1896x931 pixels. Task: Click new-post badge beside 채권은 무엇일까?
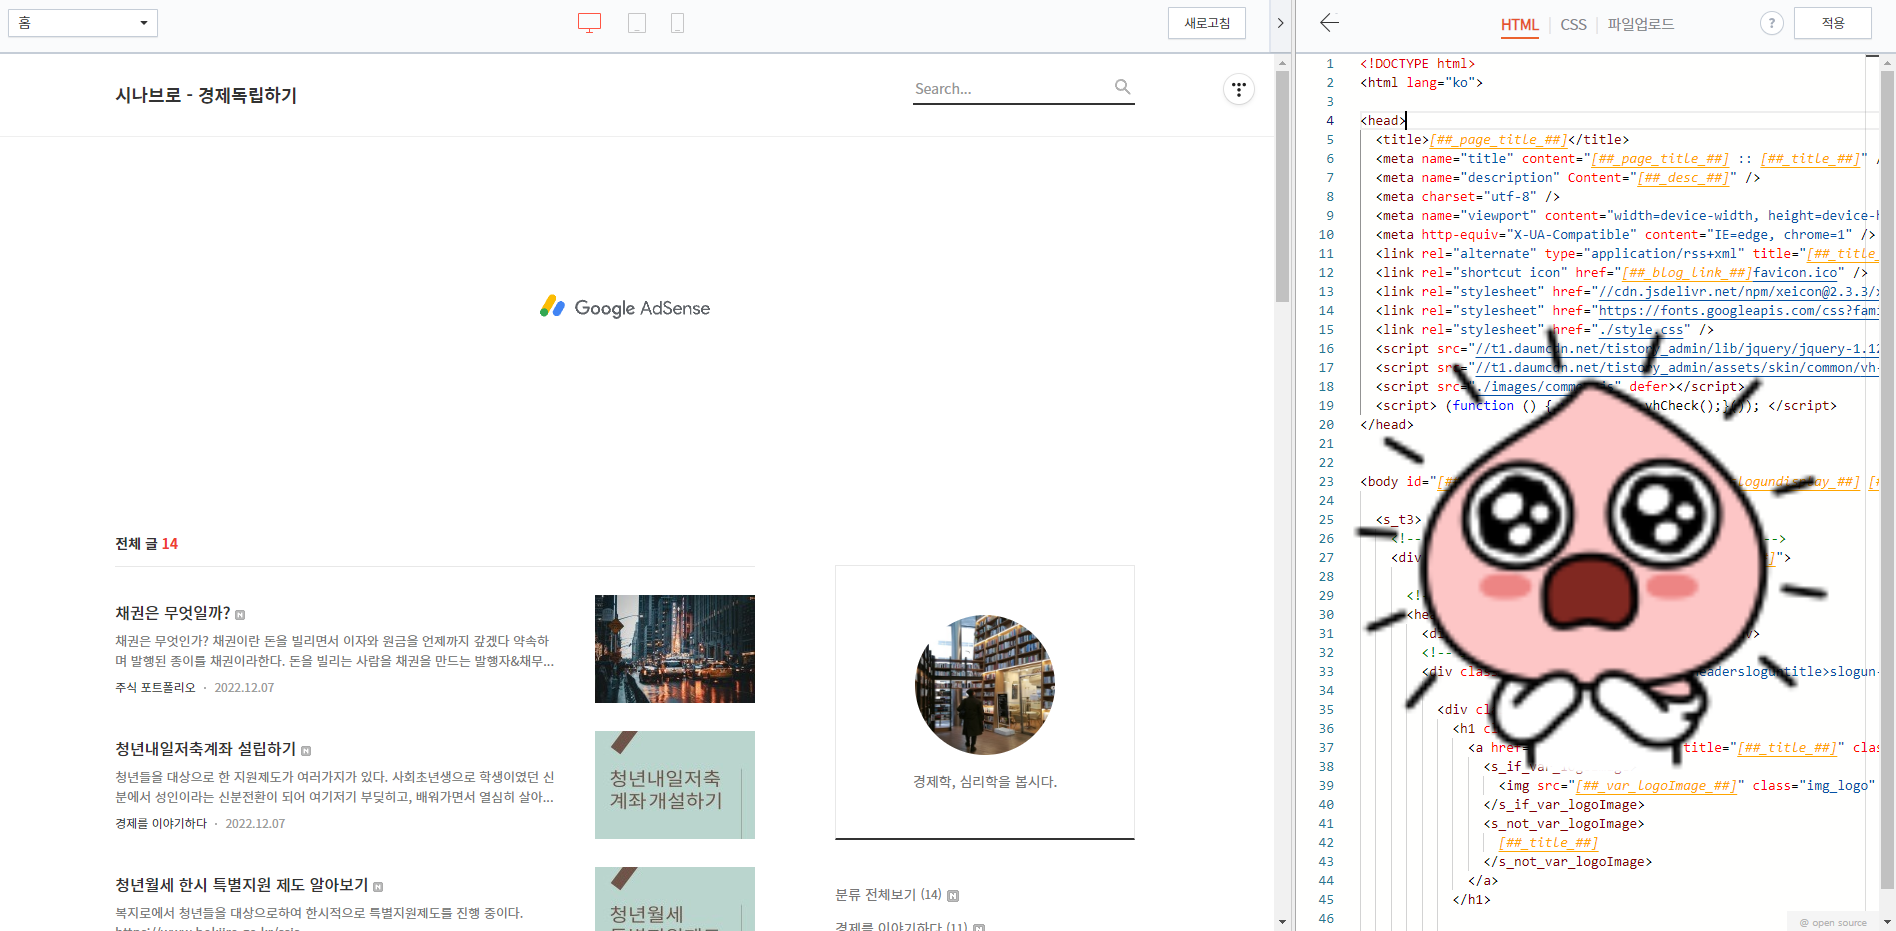pyautogui.click(x=240, y=615)
